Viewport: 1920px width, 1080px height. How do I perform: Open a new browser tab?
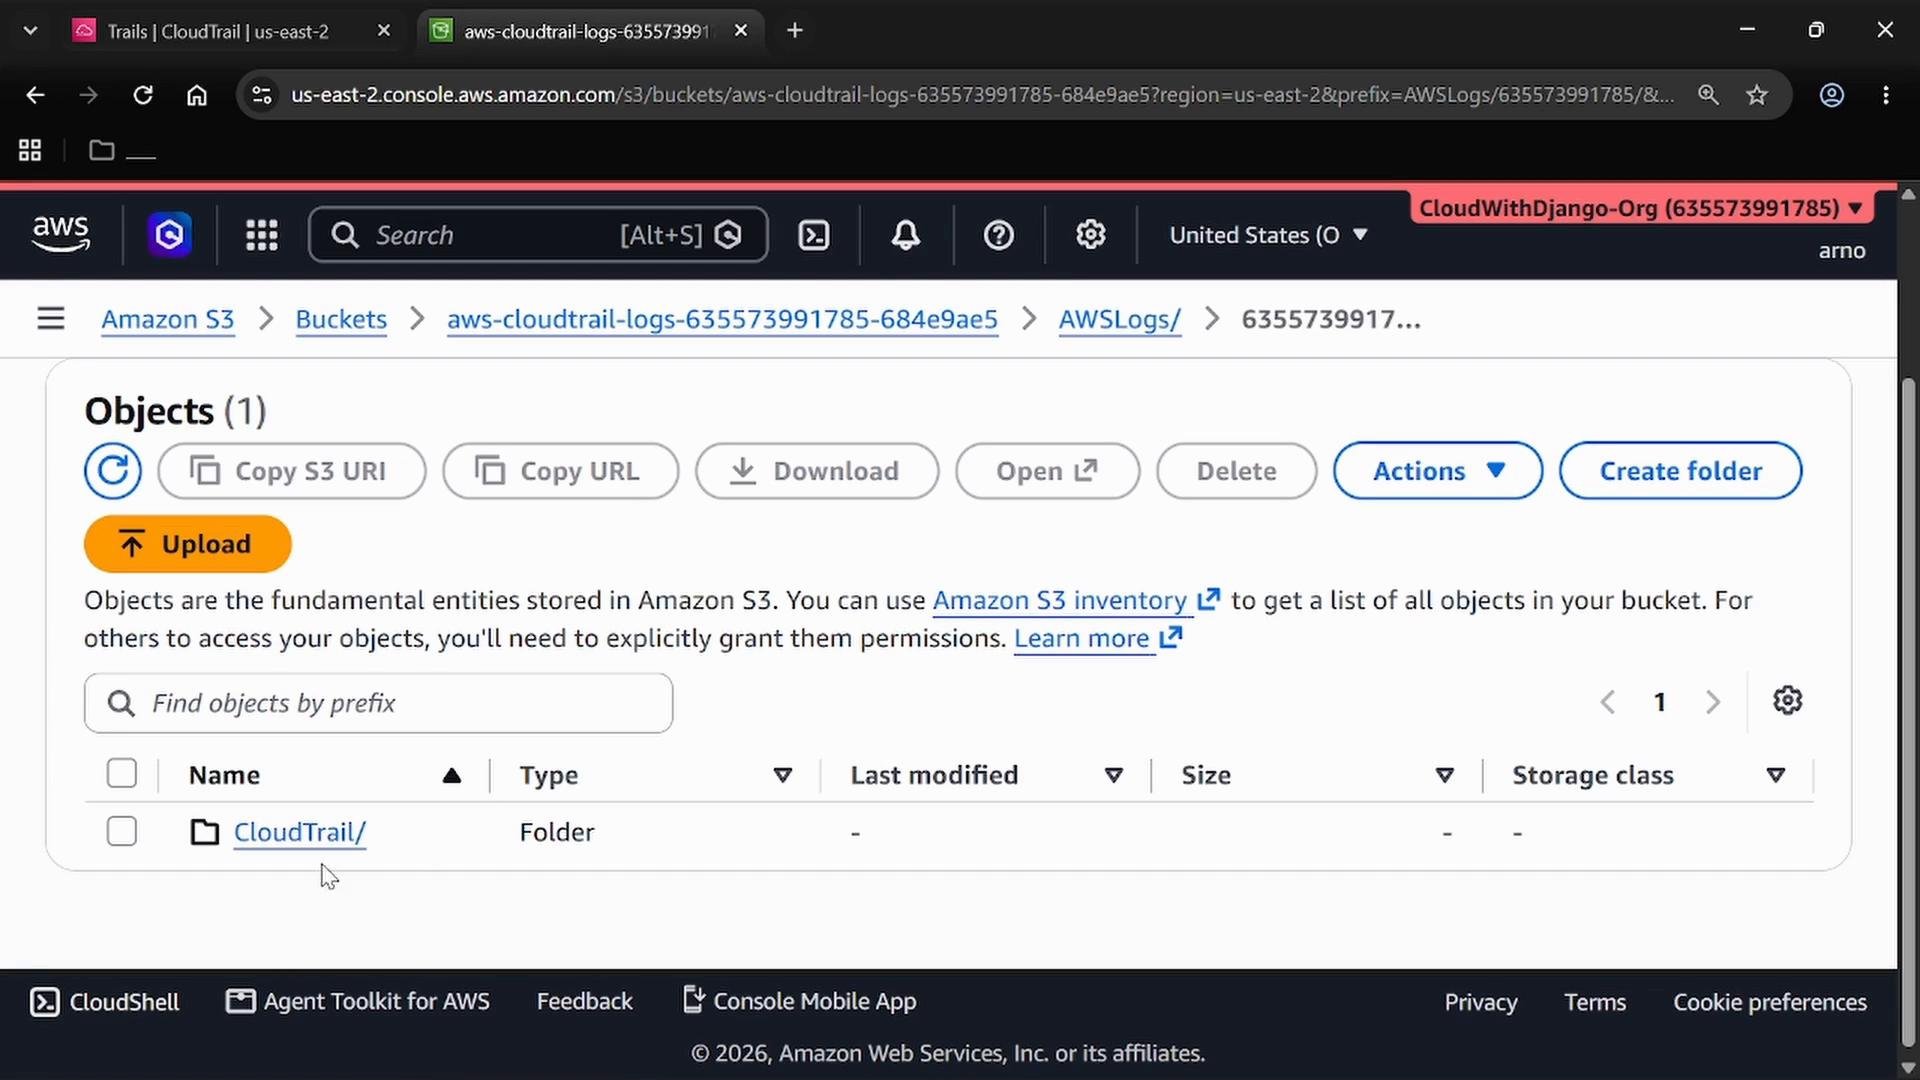tap(795, 31)
